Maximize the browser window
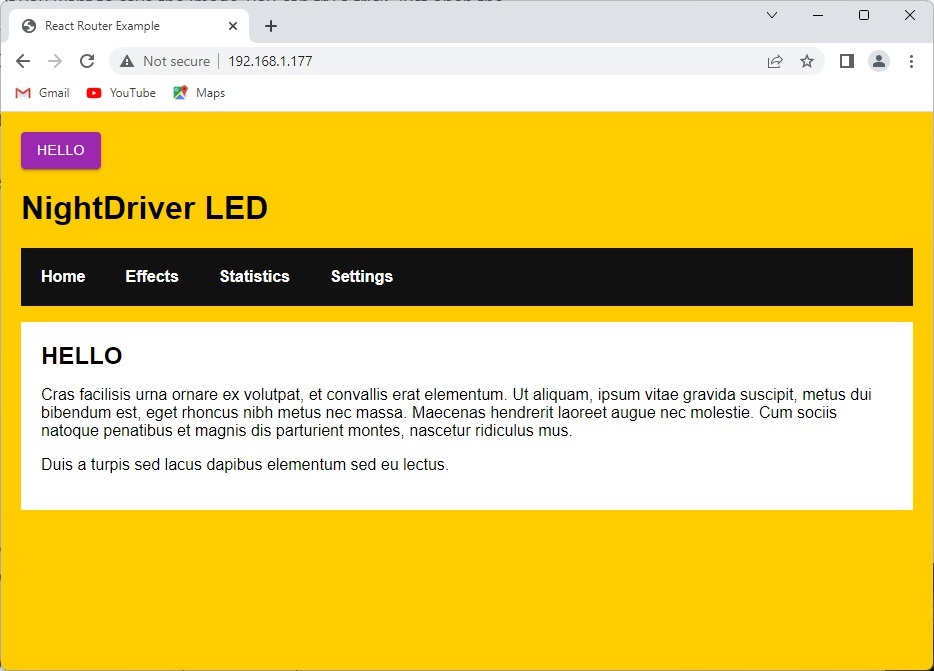Screen dimensions: 934x671 (864, 15)
